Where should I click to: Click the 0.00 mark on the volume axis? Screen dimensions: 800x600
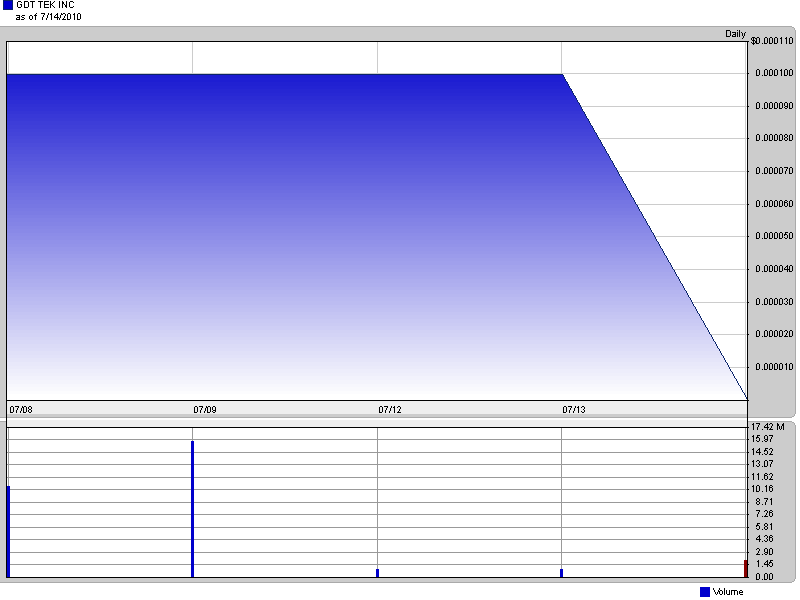[764, 575]
